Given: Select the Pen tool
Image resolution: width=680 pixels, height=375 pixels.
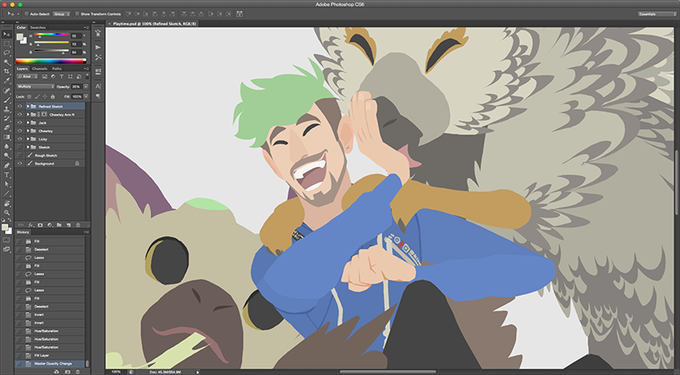Looking at the screenshot, I should pos(7,166).
